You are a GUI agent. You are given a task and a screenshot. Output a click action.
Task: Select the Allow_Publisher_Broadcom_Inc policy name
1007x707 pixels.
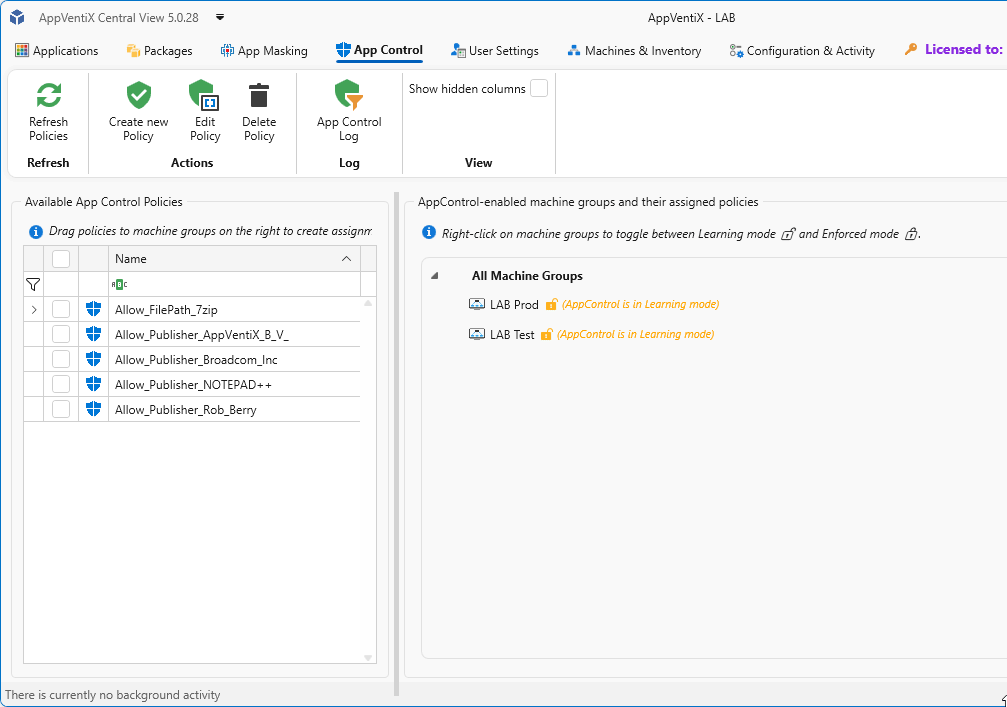click(196, 360)
